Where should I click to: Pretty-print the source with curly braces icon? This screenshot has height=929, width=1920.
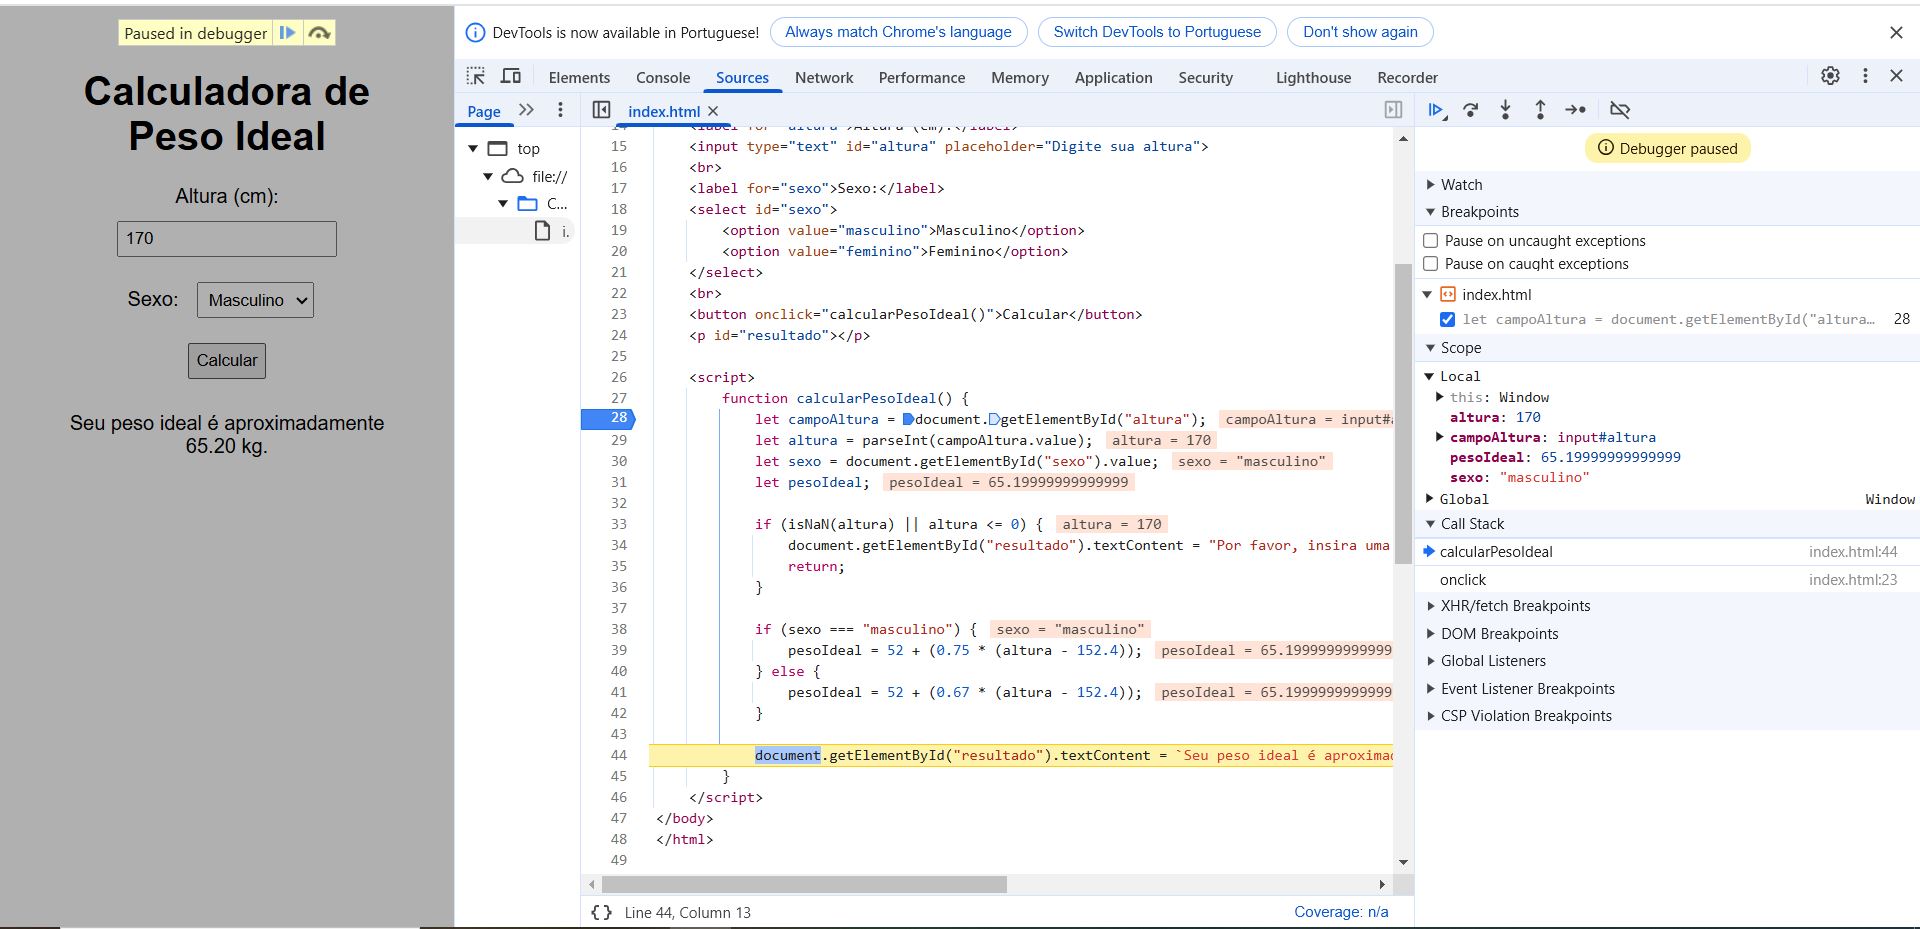pos(601,912)
